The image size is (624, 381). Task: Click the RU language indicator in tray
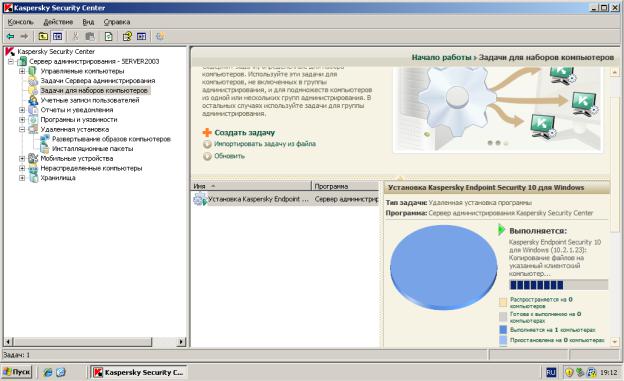(x=551, y=372)
